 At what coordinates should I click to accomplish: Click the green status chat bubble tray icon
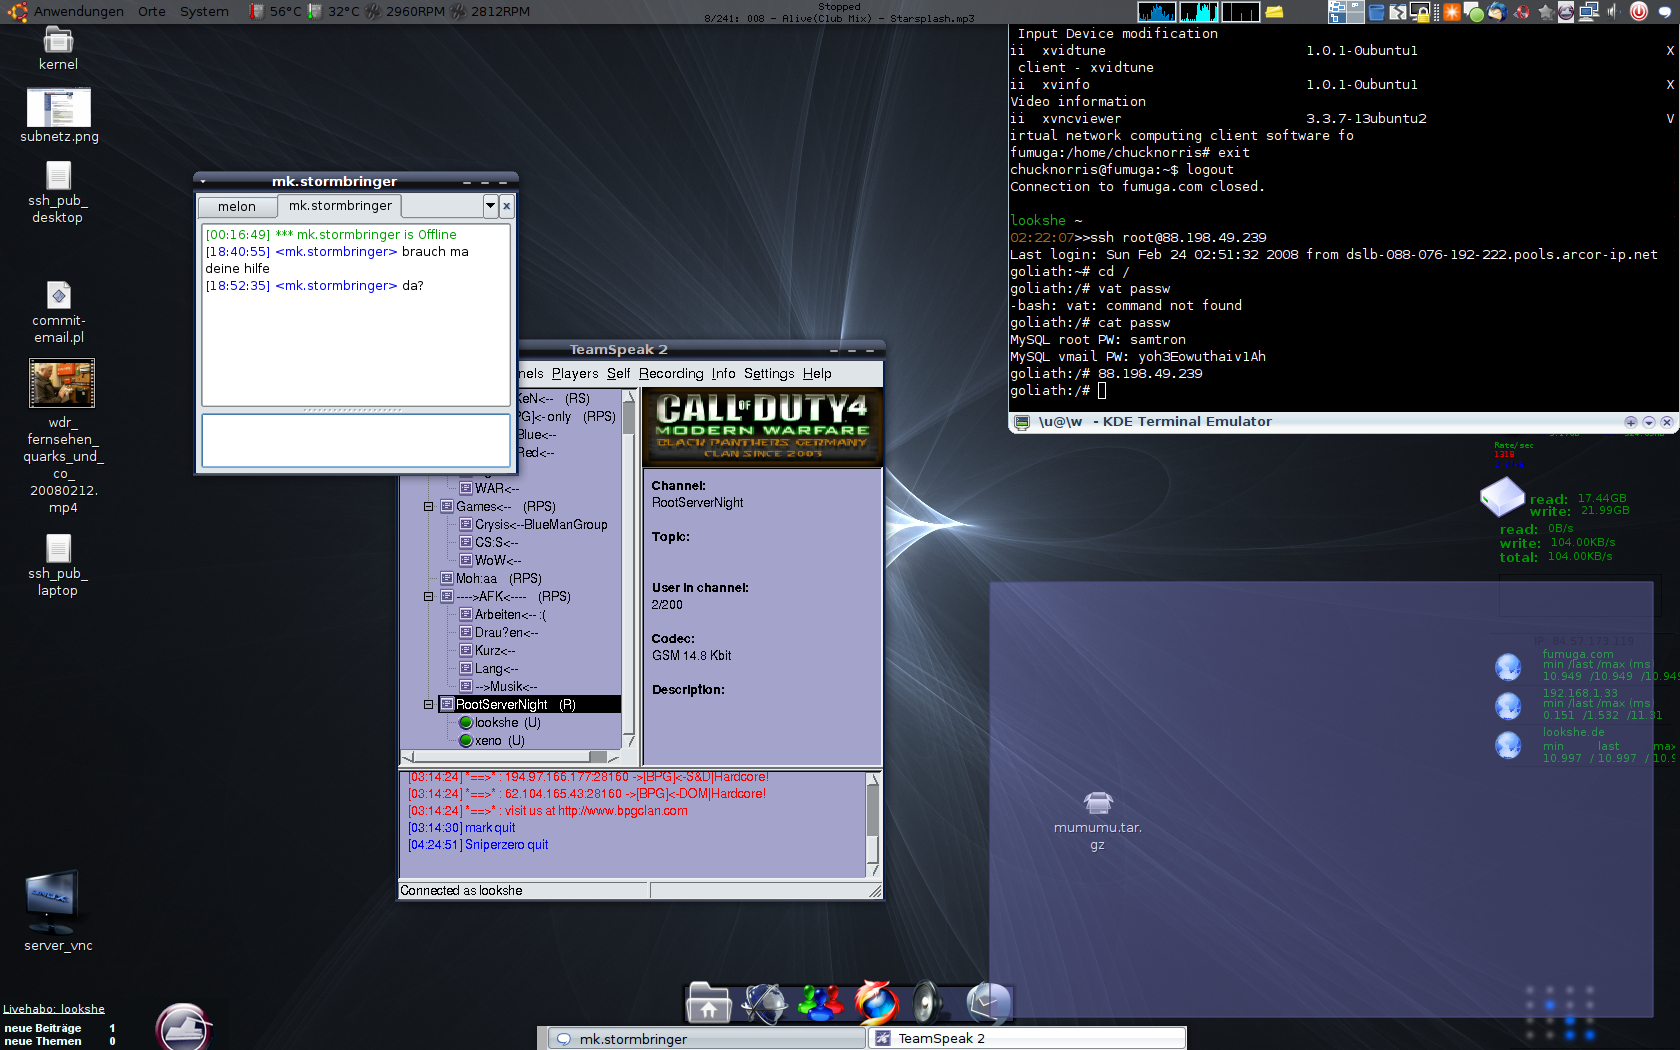[1473, 12]
